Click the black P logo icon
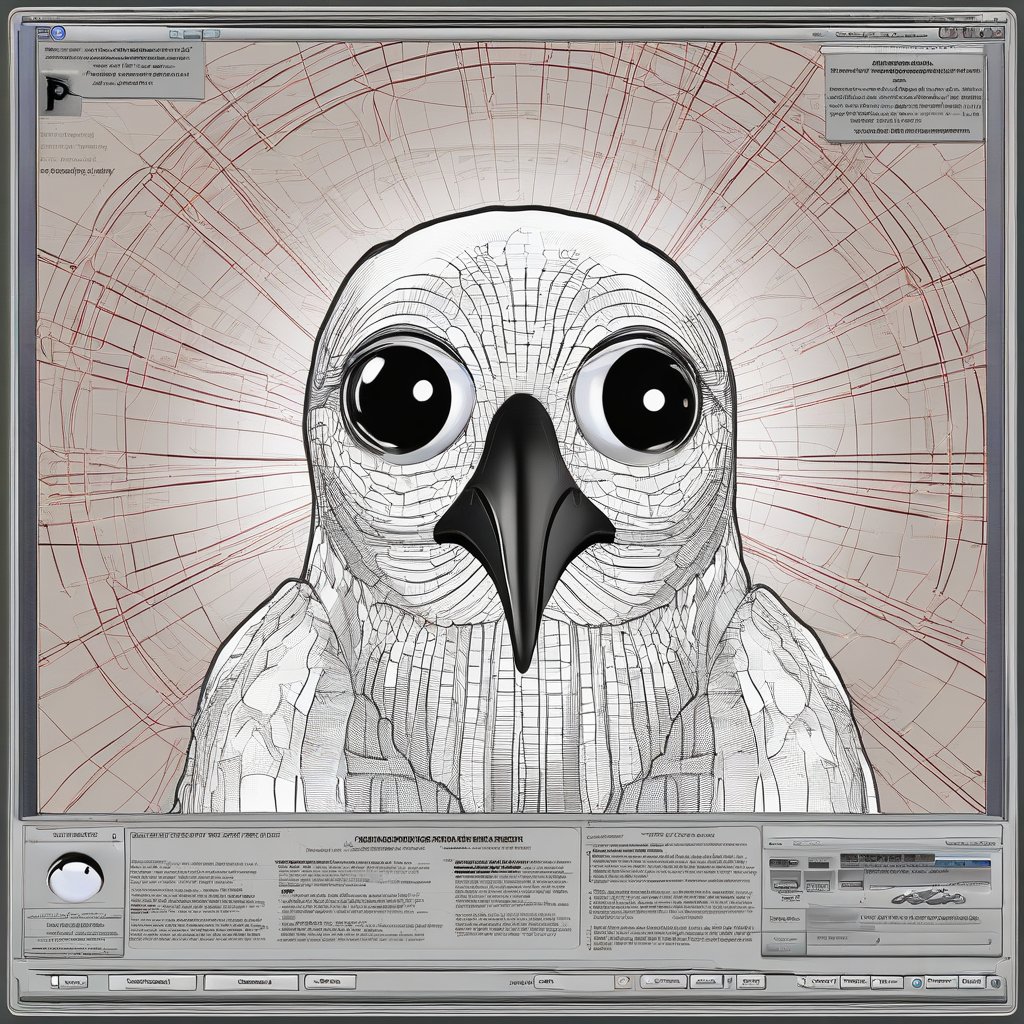Screen dimensions: 1024x1024 point(58,93)
